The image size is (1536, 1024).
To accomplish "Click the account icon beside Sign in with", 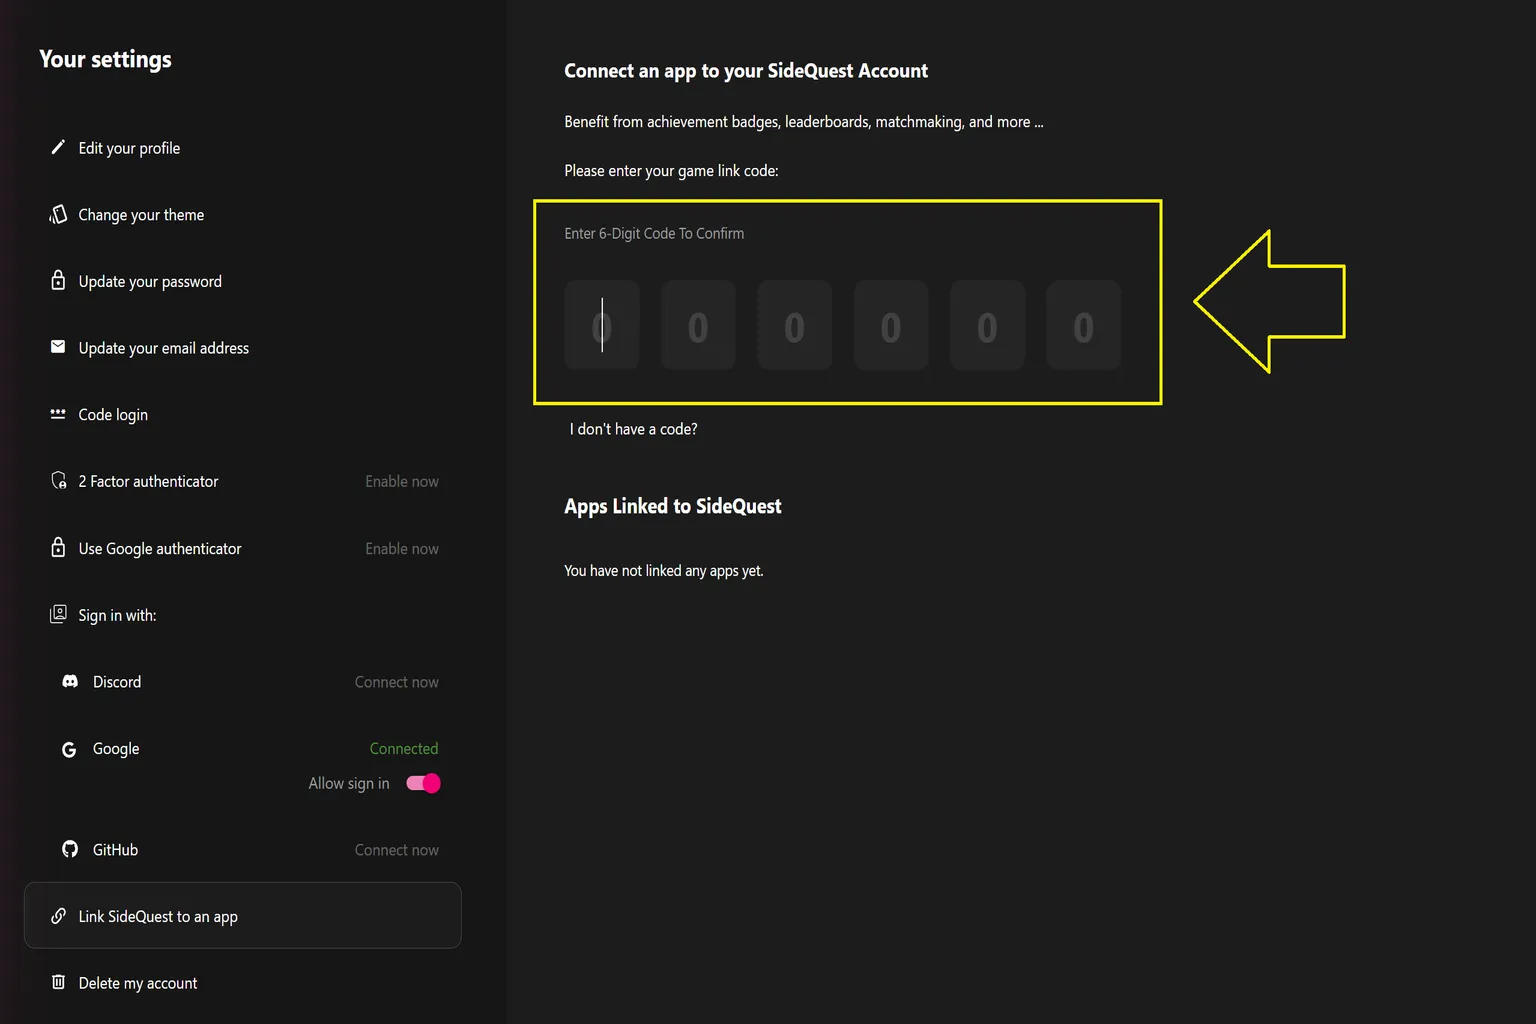I will coord(58,614).
